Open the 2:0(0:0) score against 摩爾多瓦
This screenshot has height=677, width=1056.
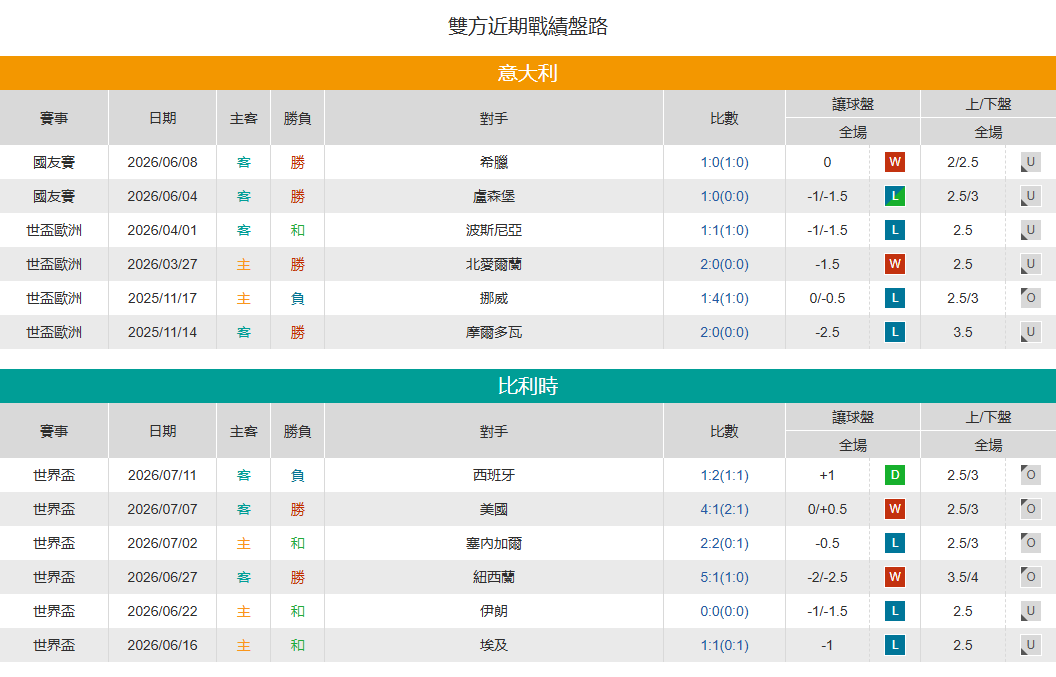pos(724,332)
